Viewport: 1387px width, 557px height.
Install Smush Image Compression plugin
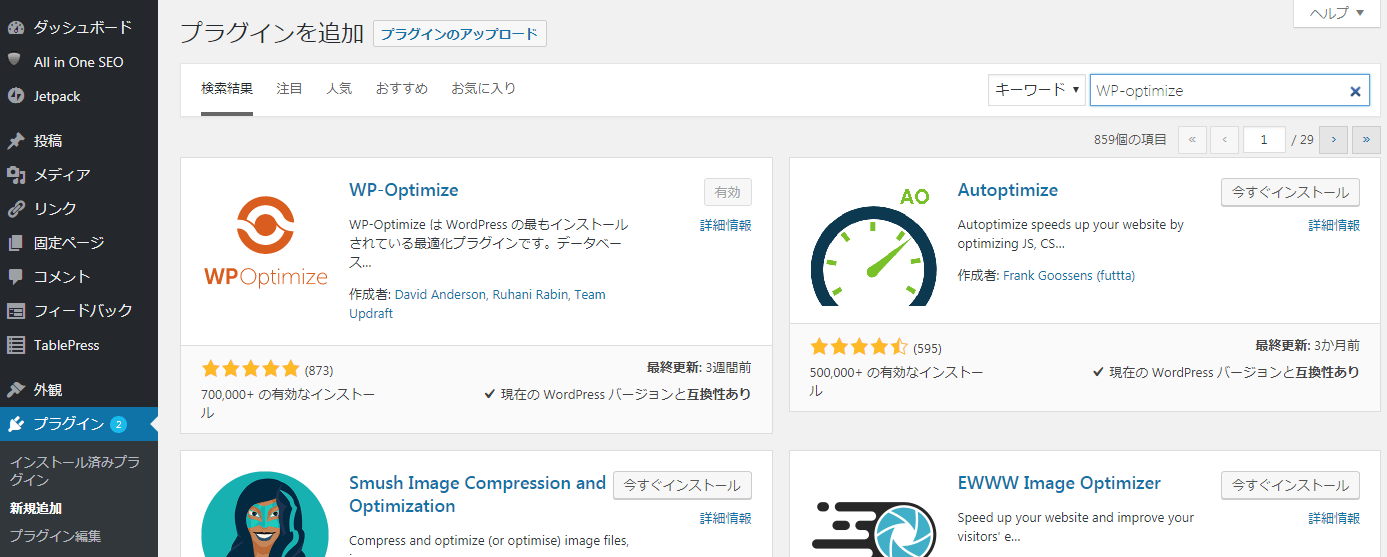[x=682, y=485]
